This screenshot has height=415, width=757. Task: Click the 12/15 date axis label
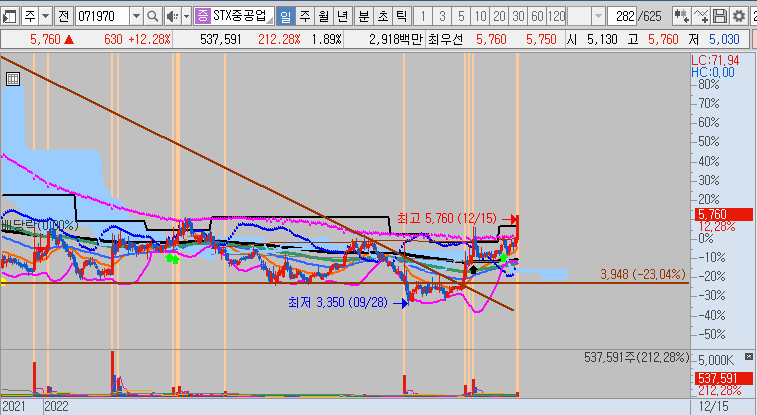tap(714, 406)
